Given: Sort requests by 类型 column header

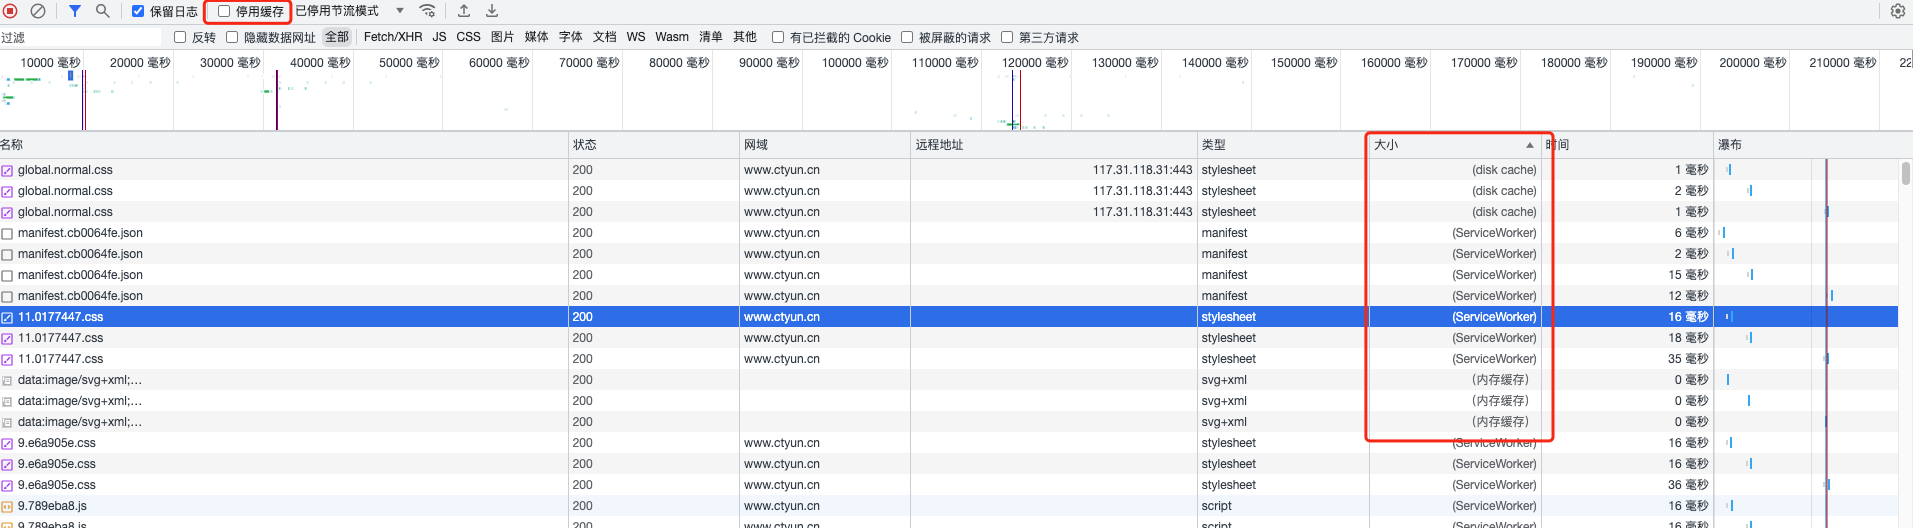Looking at the screenshot, I should (1280, 145).
